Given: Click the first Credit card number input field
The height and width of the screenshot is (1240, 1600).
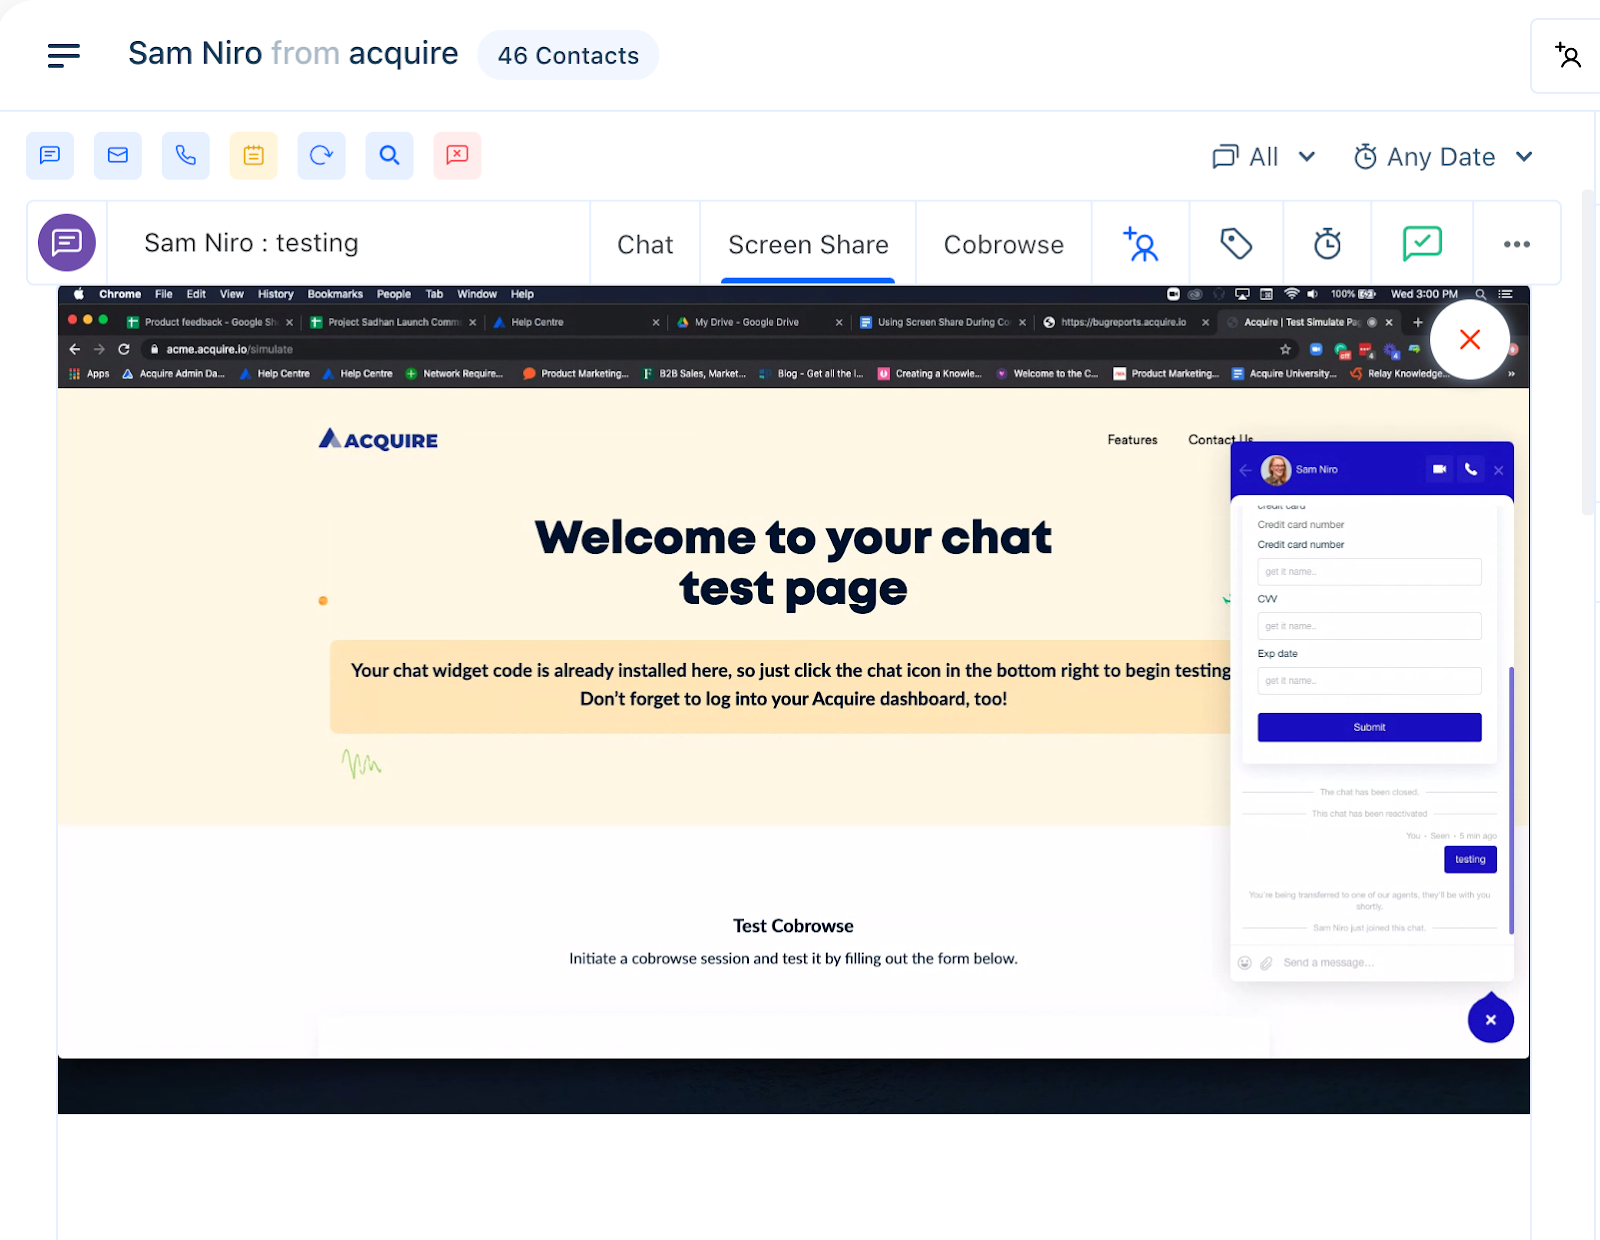Looking at the screenshot, I should (1369, 572).
